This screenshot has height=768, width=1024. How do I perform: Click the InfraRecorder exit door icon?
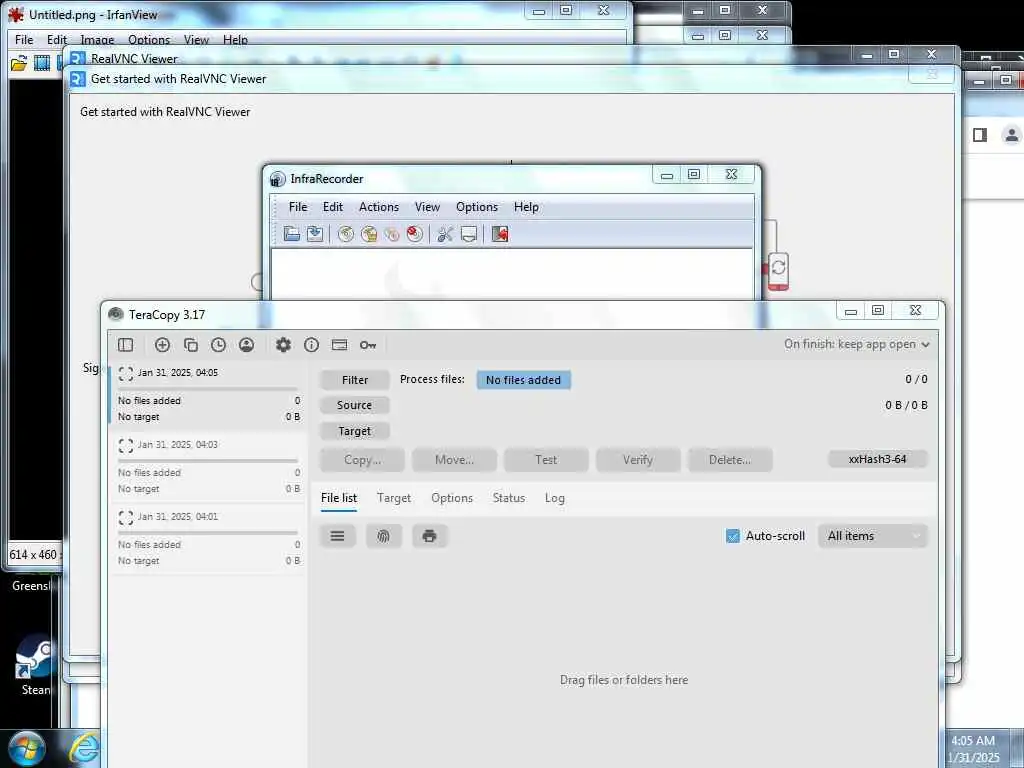500,234
